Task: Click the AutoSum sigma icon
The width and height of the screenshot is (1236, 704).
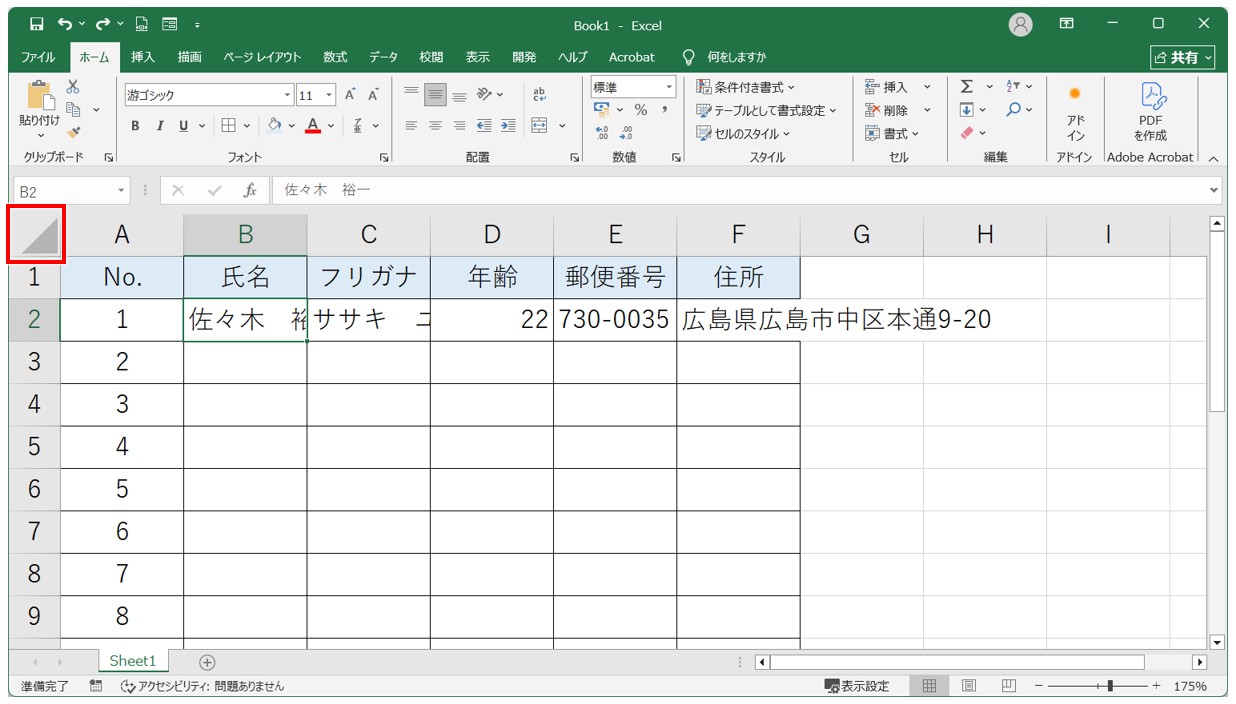Action: pos(967,87)
